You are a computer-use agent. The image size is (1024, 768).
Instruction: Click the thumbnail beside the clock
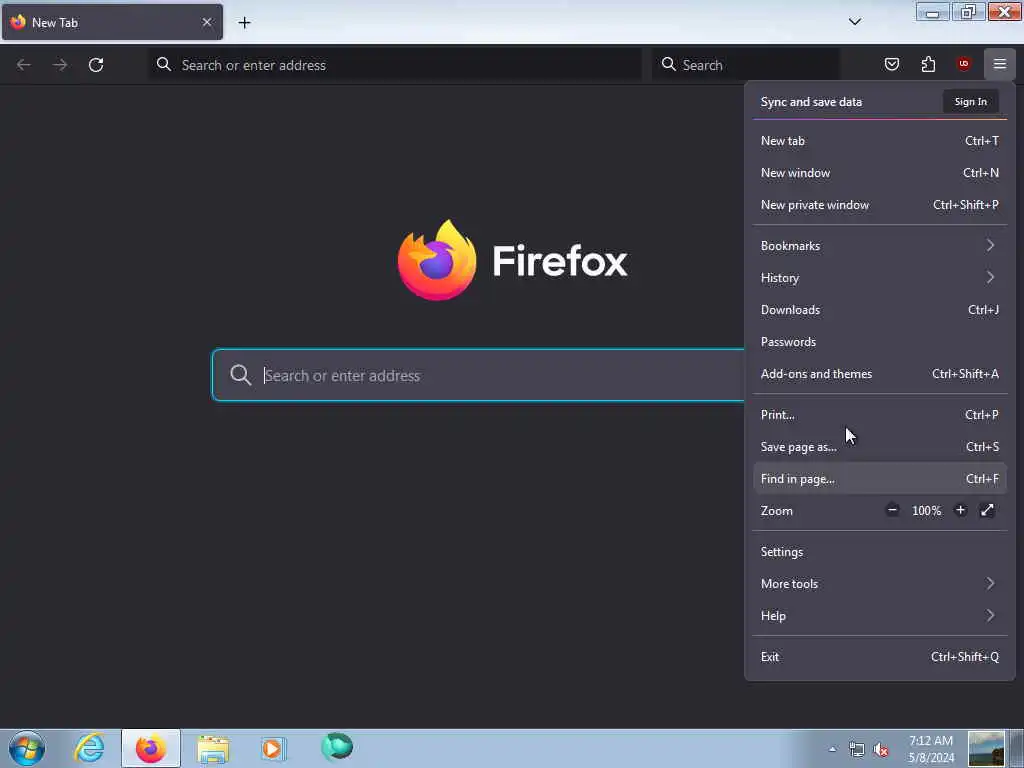(x=986, y=748)
